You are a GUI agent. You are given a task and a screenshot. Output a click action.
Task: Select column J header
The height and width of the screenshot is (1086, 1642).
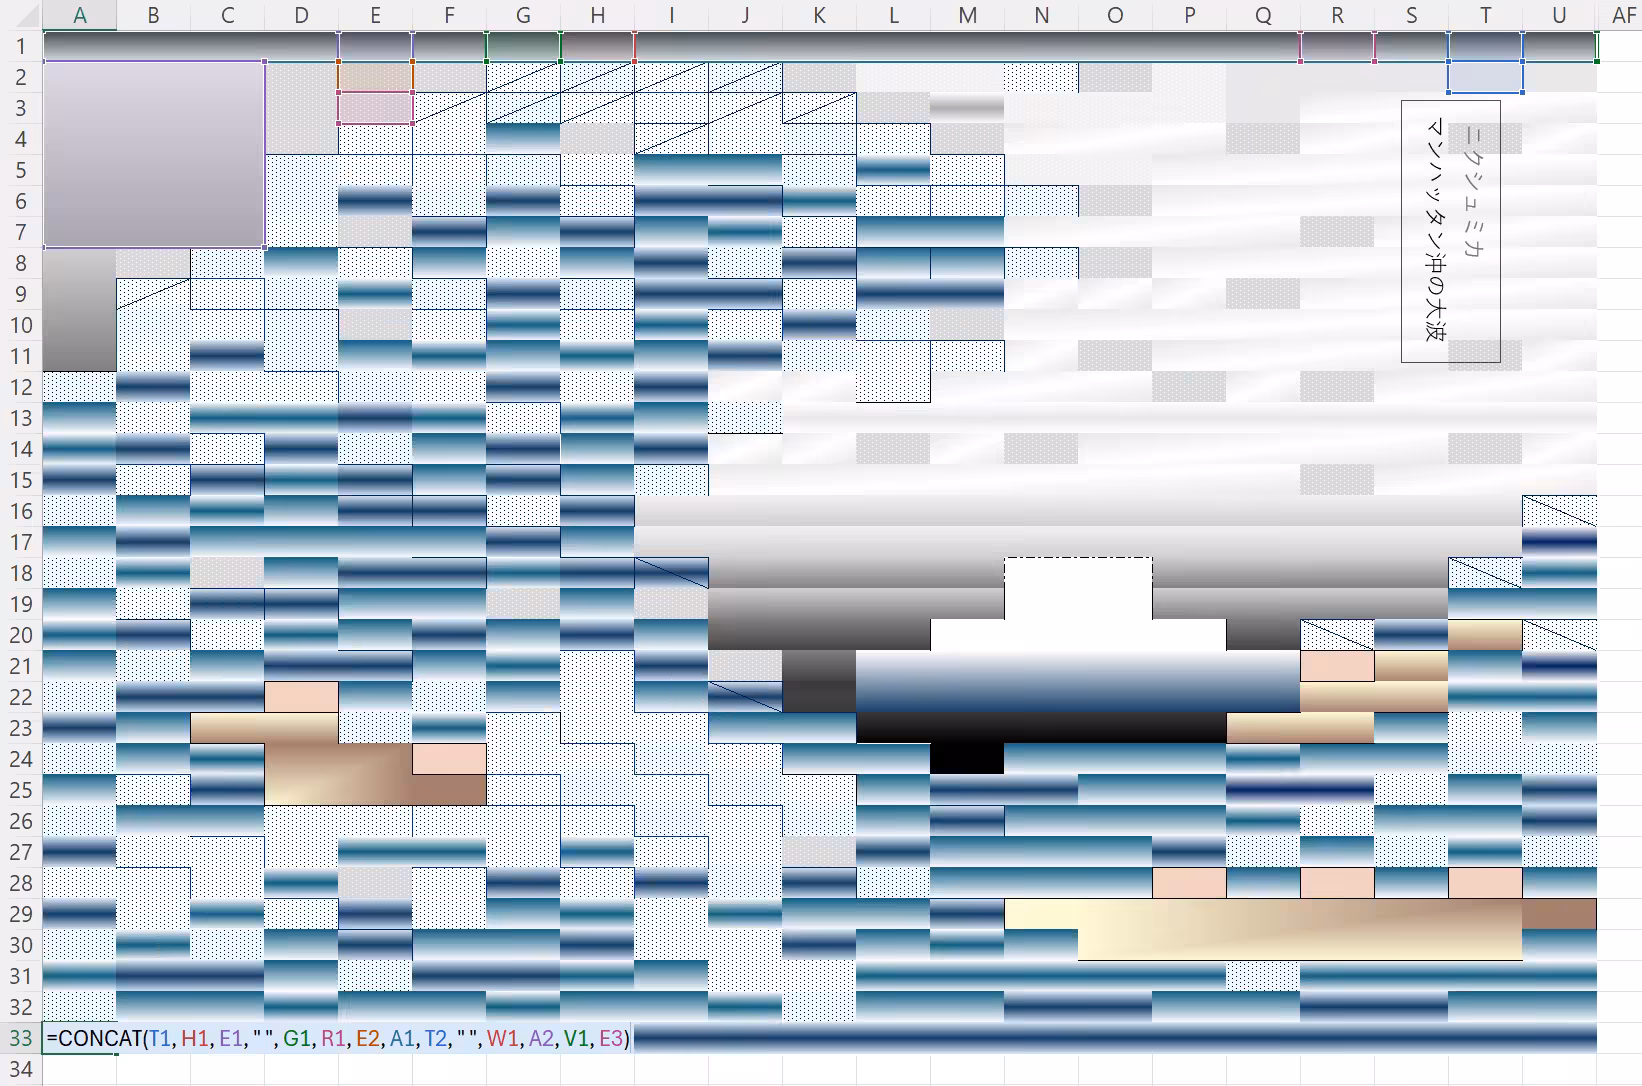click(745, 15)
